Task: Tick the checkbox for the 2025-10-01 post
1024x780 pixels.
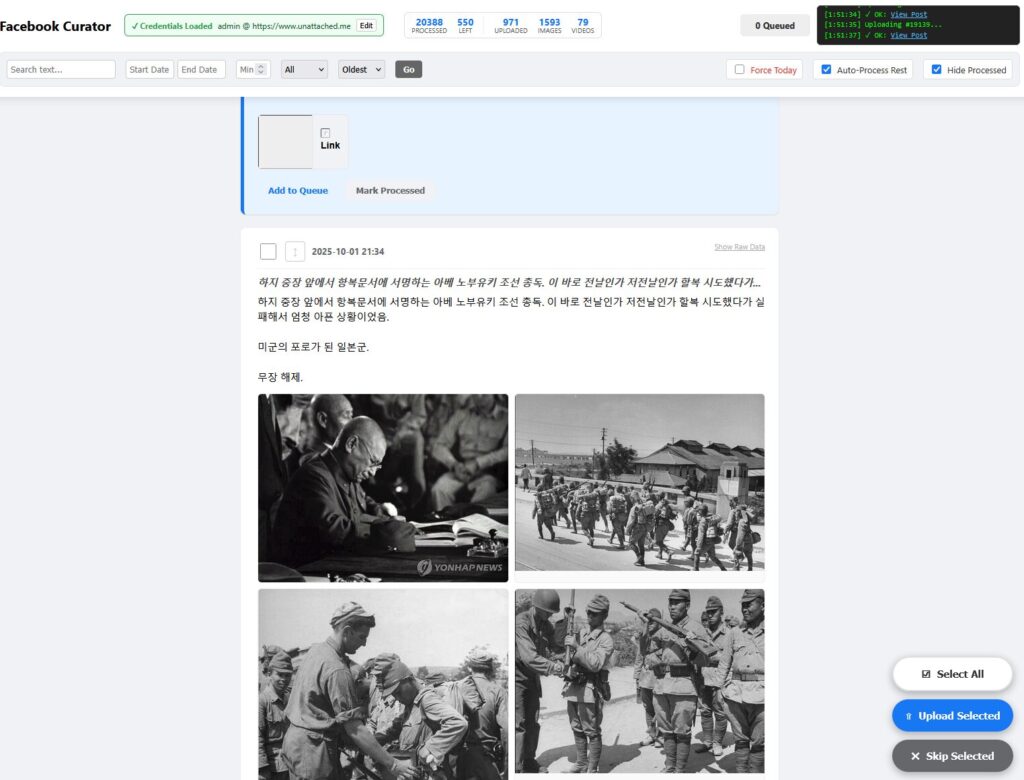Action: [x=268, y=252]
